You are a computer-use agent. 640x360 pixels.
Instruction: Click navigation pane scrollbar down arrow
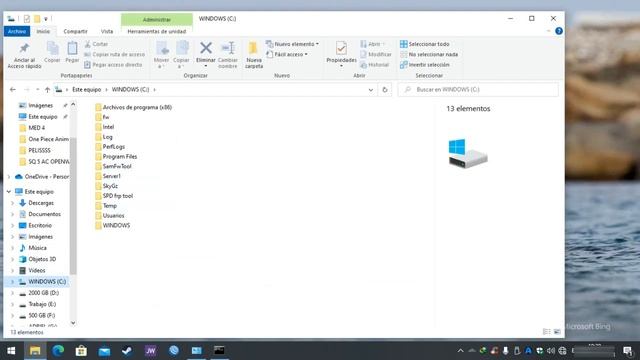[x=73, y=323]
